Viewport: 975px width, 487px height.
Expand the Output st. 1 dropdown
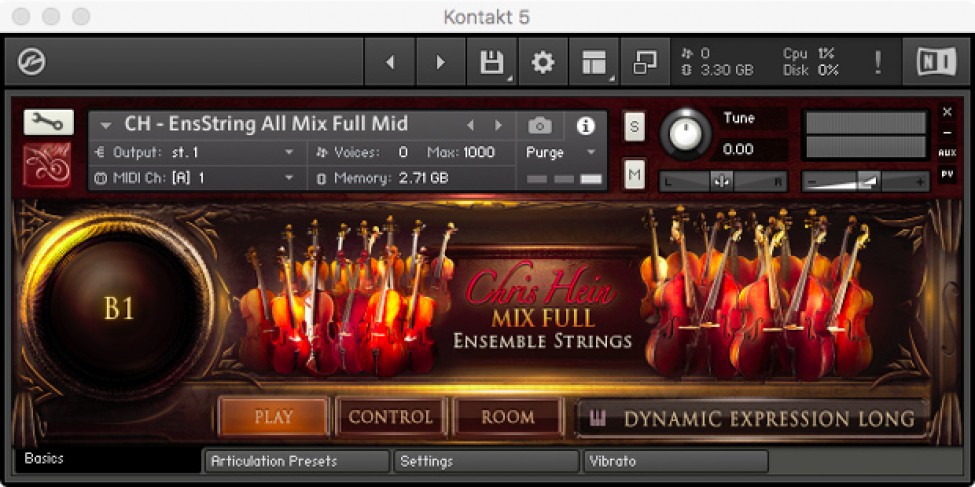coord(196,152)
